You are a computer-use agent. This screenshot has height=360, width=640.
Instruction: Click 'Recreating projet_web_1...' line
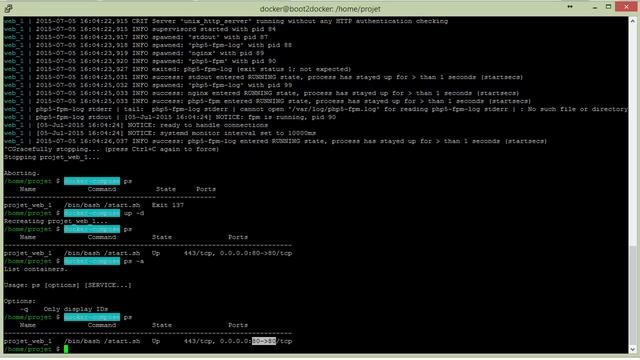(x=56, y=221)
